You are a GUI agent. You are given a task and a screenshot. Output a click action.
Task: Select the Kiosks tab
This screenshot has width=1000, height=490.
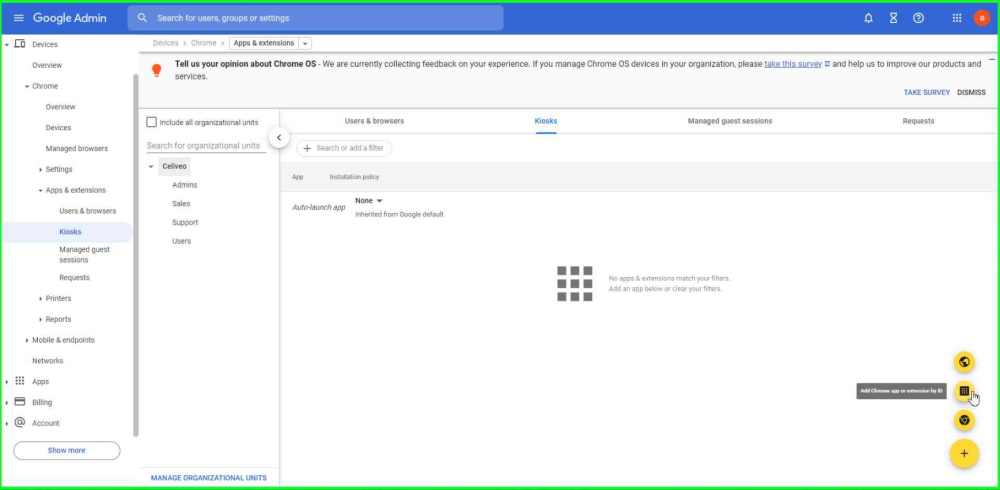[x=546, y=121]
